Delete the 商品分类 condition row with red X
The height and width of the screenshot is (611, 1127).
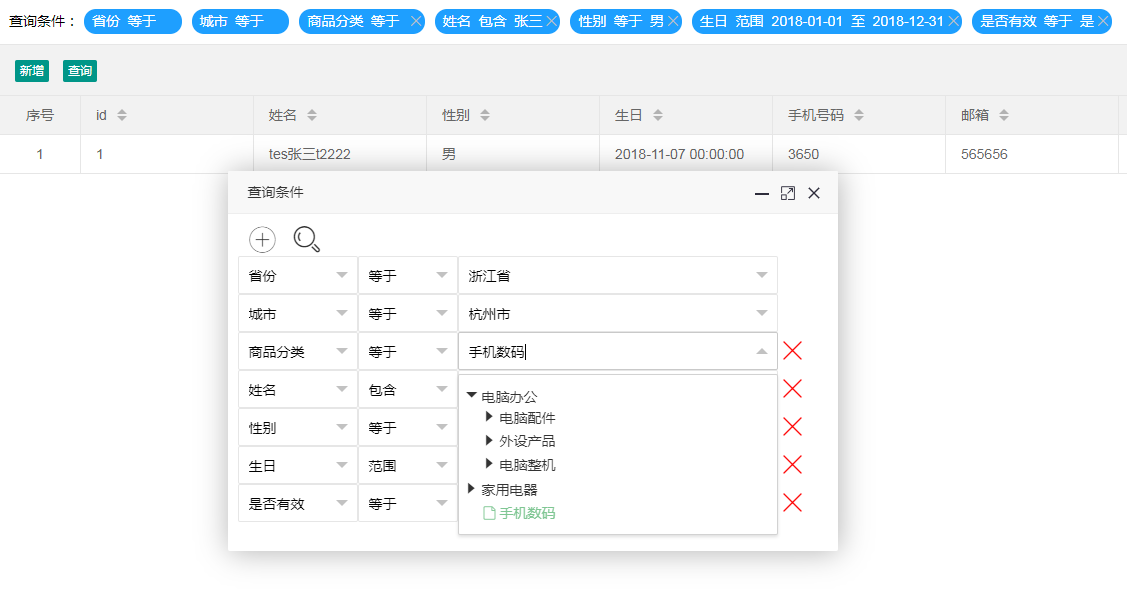[x=792, y=351]
